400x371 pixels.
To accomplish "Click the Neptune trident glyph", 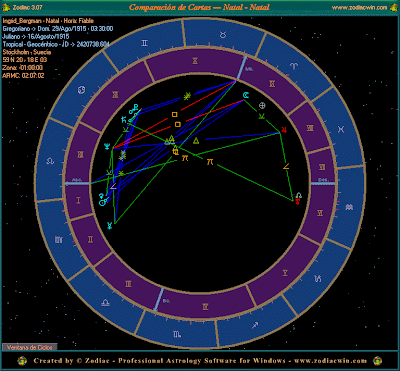I will point(107,146).
